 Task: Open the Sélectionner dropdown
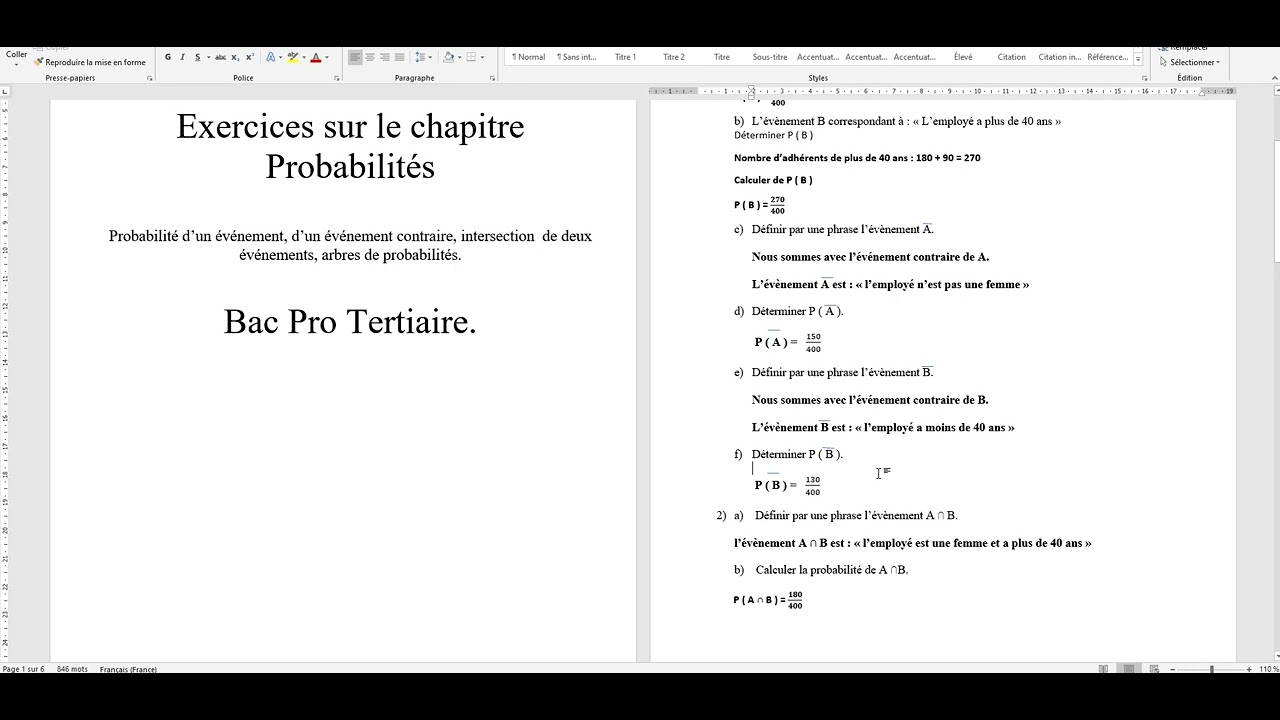[x=1190, y=62]
